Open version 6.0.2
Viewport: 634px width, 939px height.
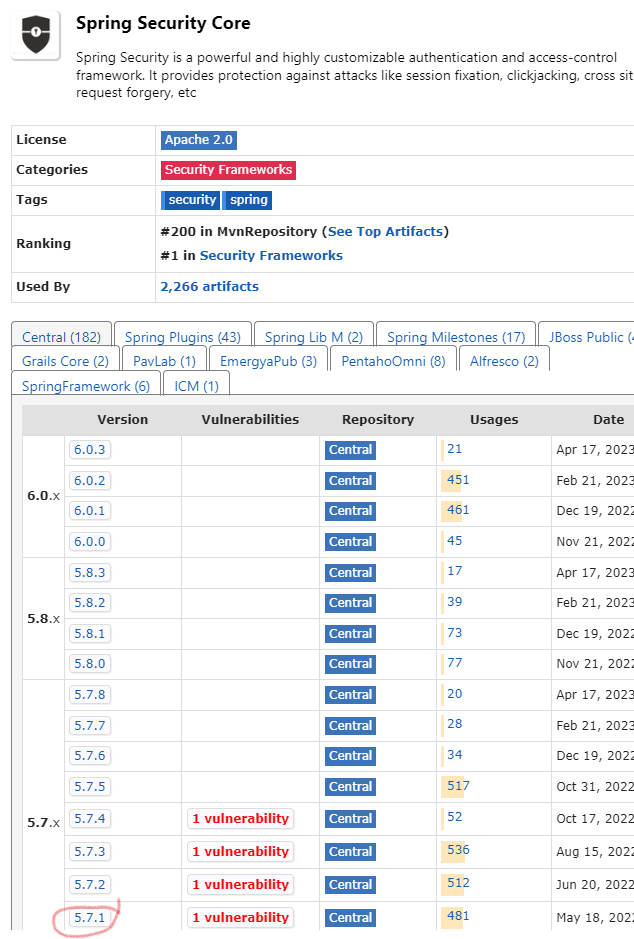[90, 481]
